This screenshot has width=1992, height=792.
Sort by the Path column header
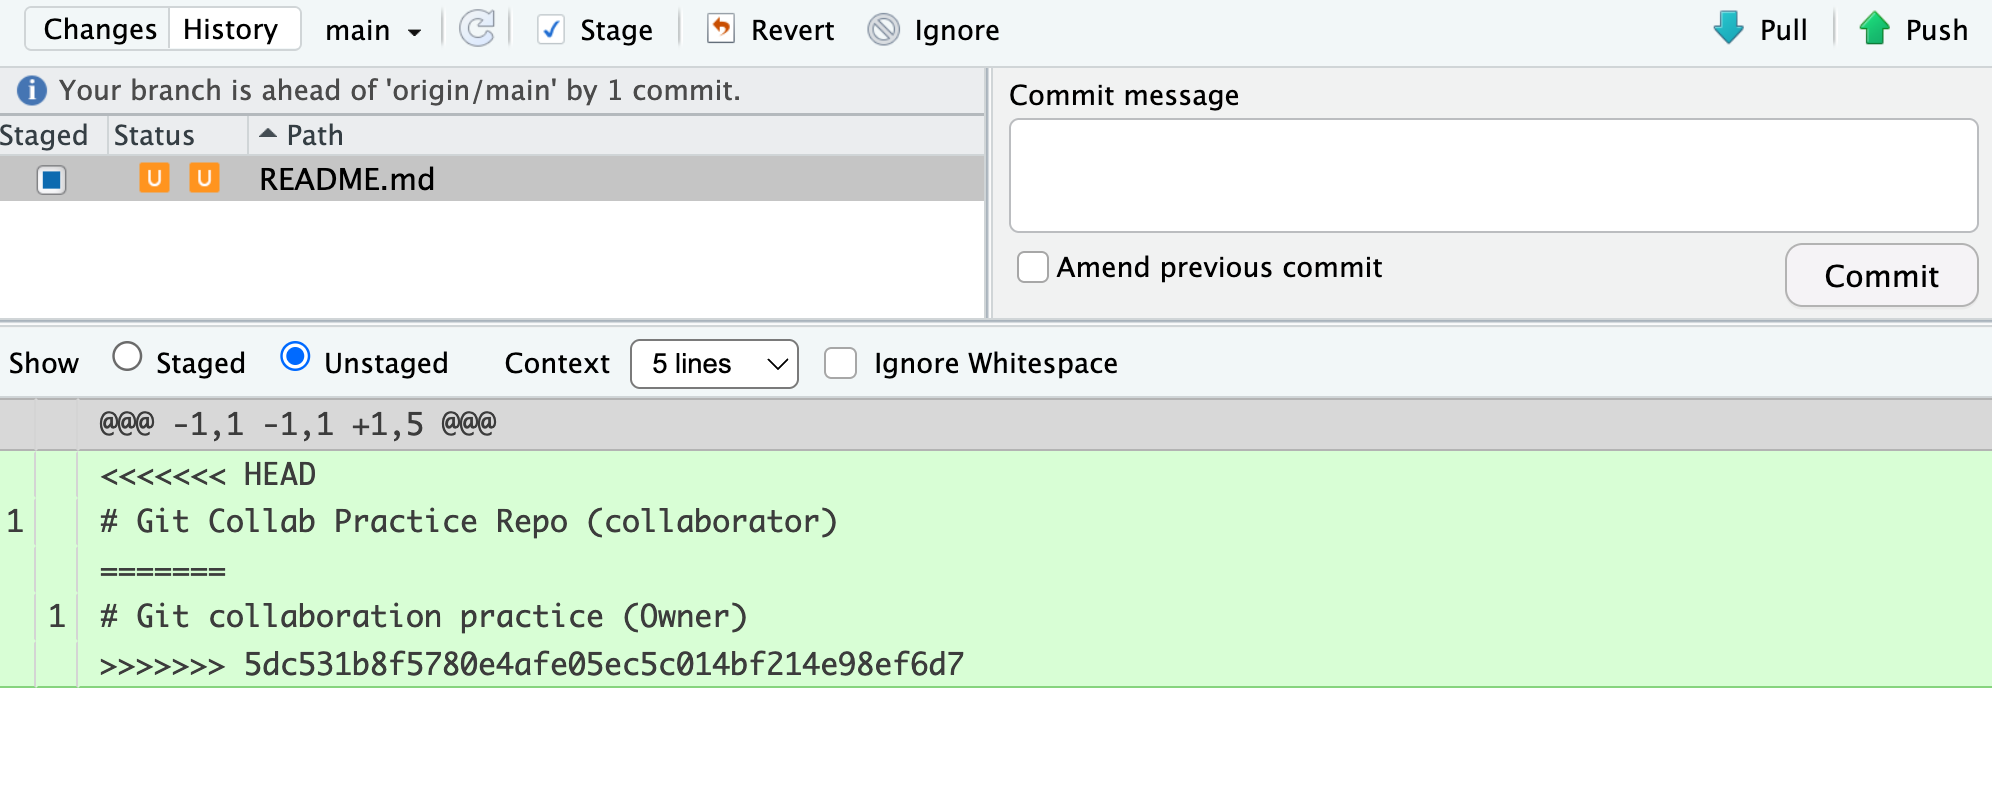tap(314, 135)
